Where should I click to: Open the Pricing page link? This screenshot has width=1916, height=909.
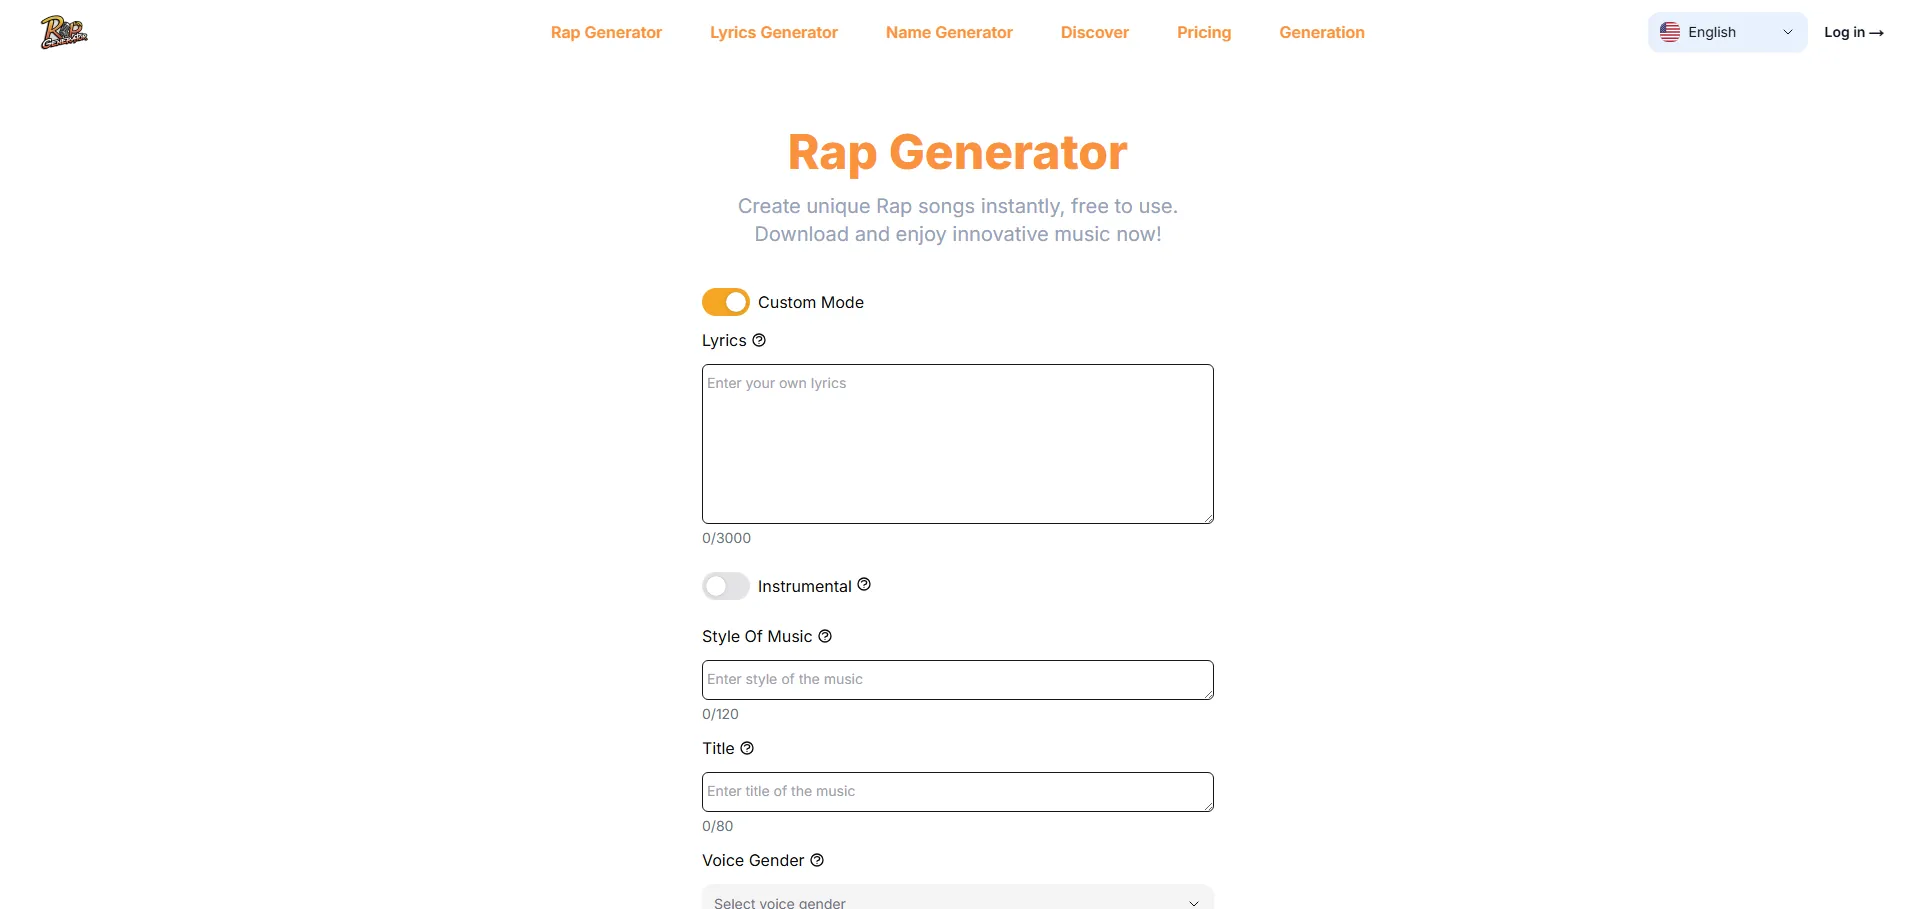[x=1204, y=32]
